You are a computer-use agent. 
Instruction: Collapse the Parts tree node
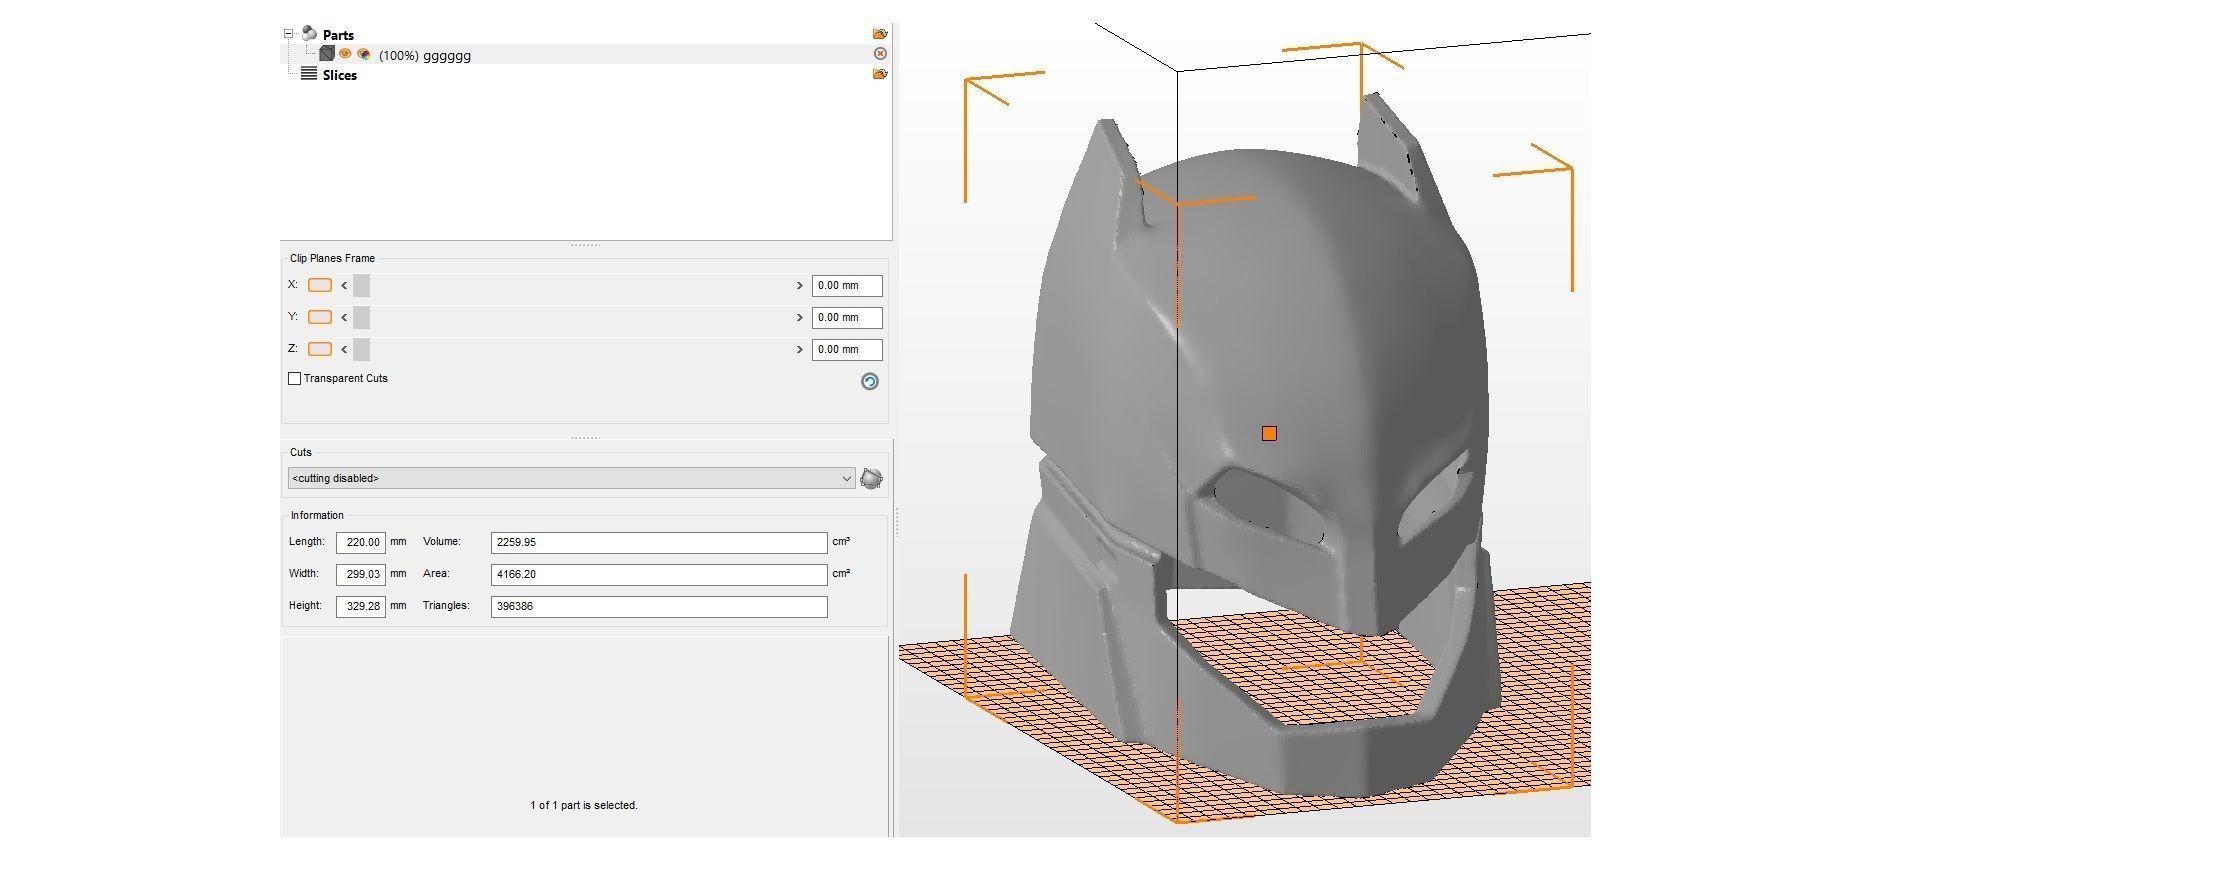(289, 34)
